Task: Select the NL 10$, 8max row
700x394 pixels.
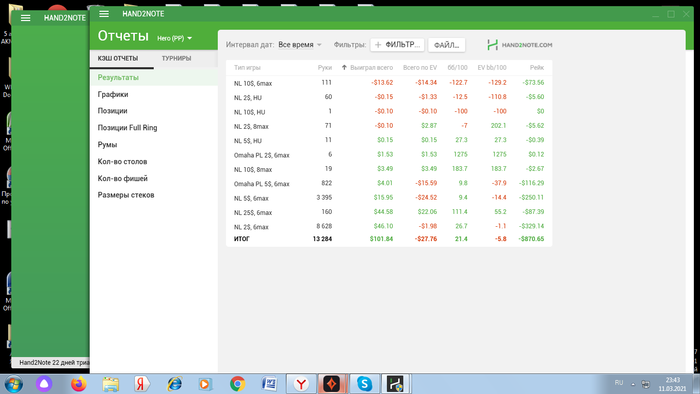Action: click(389, 169)
